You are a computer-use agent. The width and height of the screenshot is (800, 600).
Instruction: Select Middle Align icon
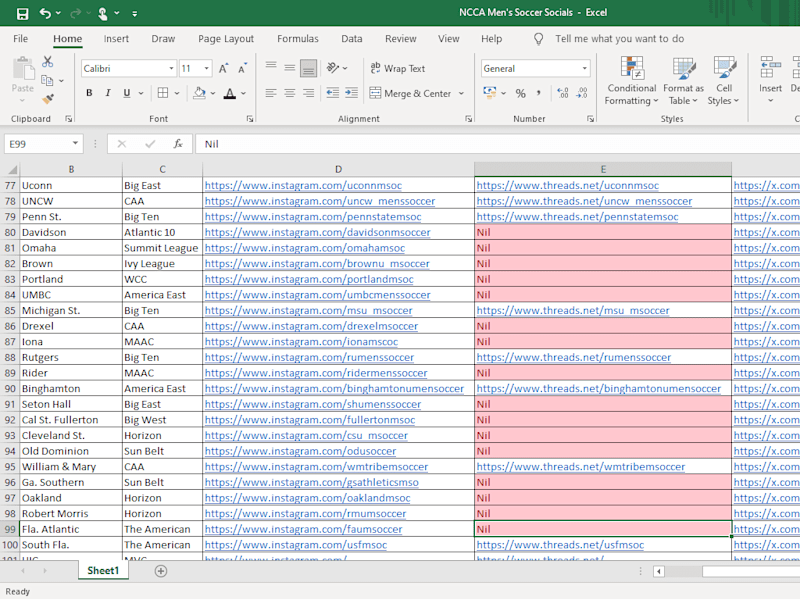point(289,68)
